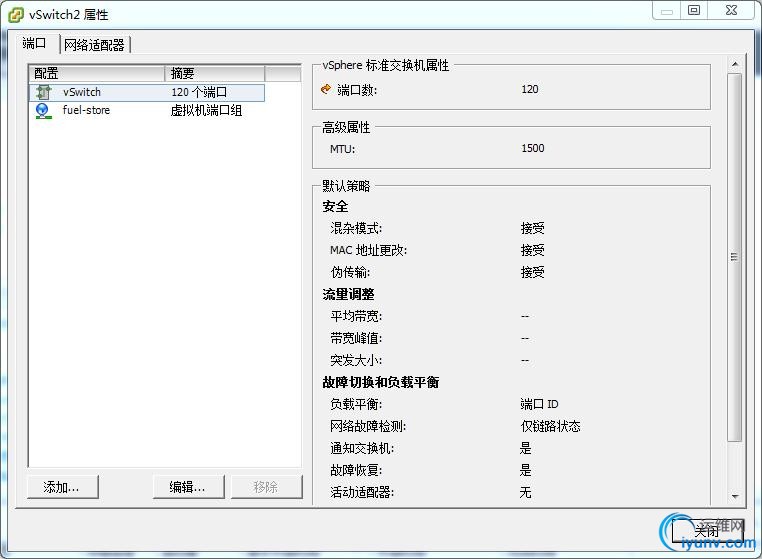The width and height of the screenshot is (762, 559).
Task: Click the port count info icon
Action: pos(326,89)
